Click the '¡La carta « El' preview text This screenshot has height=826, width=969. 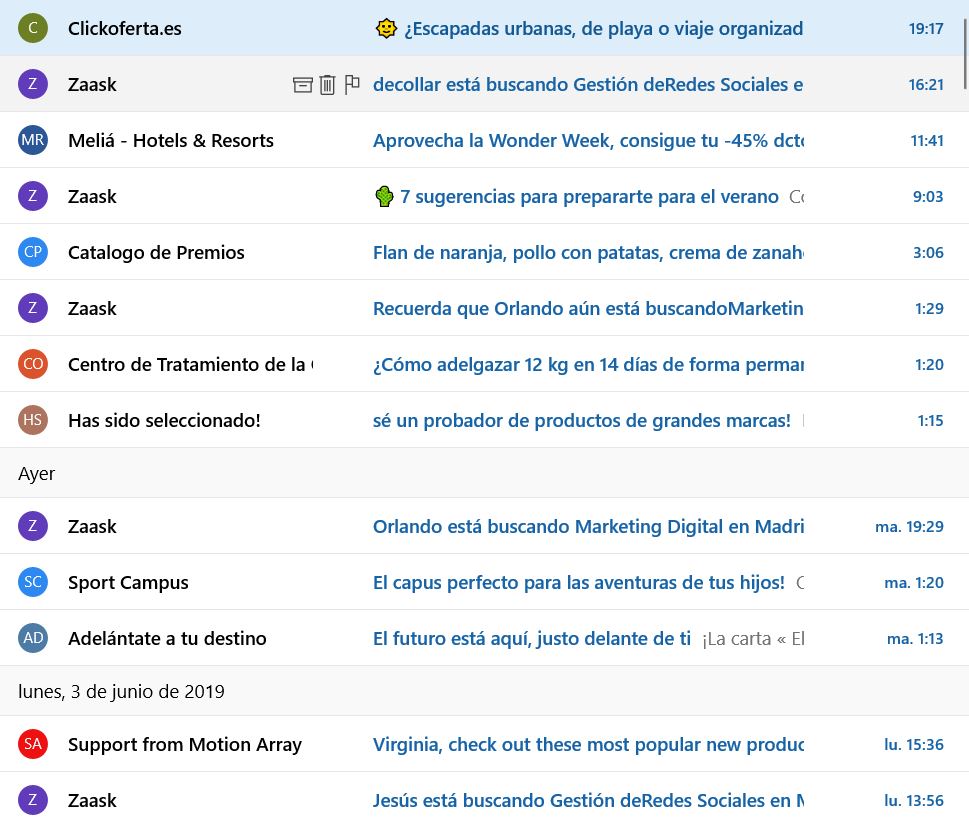pyautogui.click(x=753, y=639)
